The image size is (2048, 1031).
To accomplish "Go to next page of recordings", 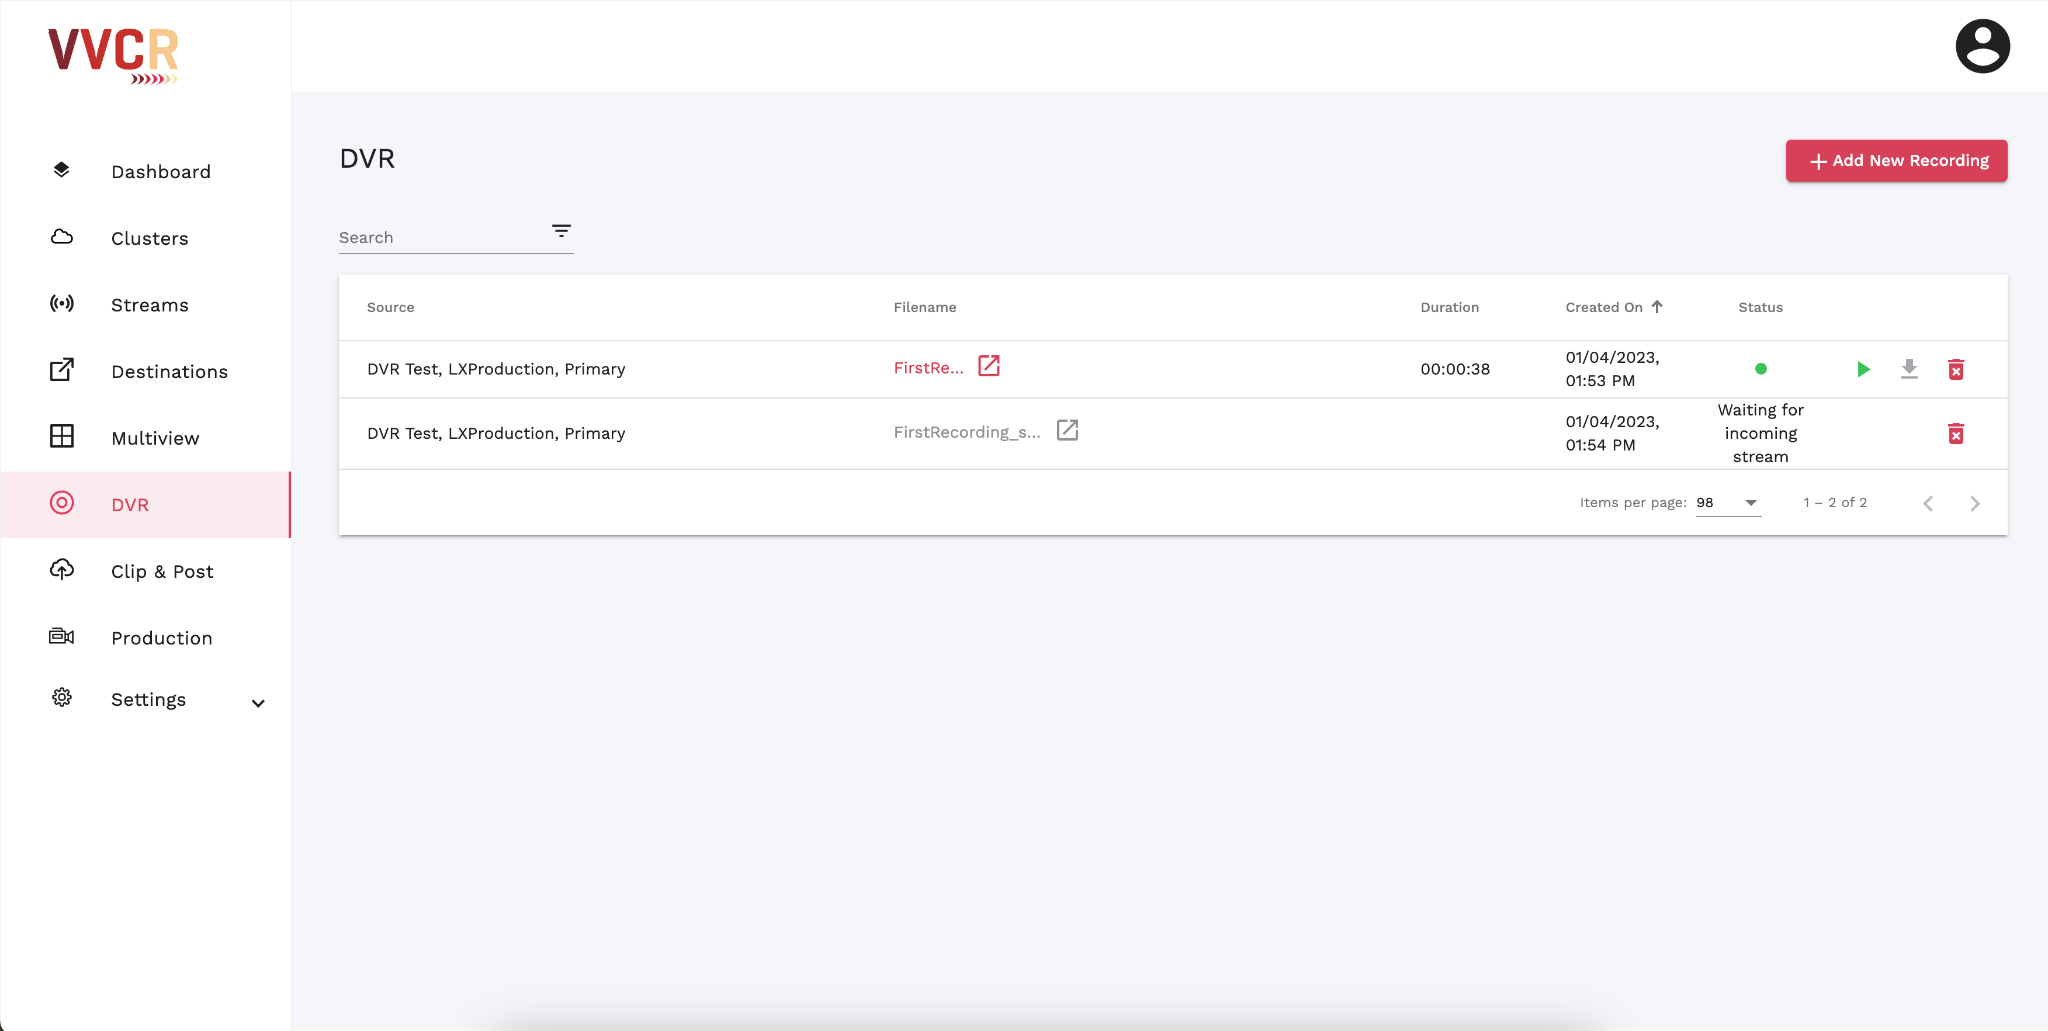I will point(1975,503).
